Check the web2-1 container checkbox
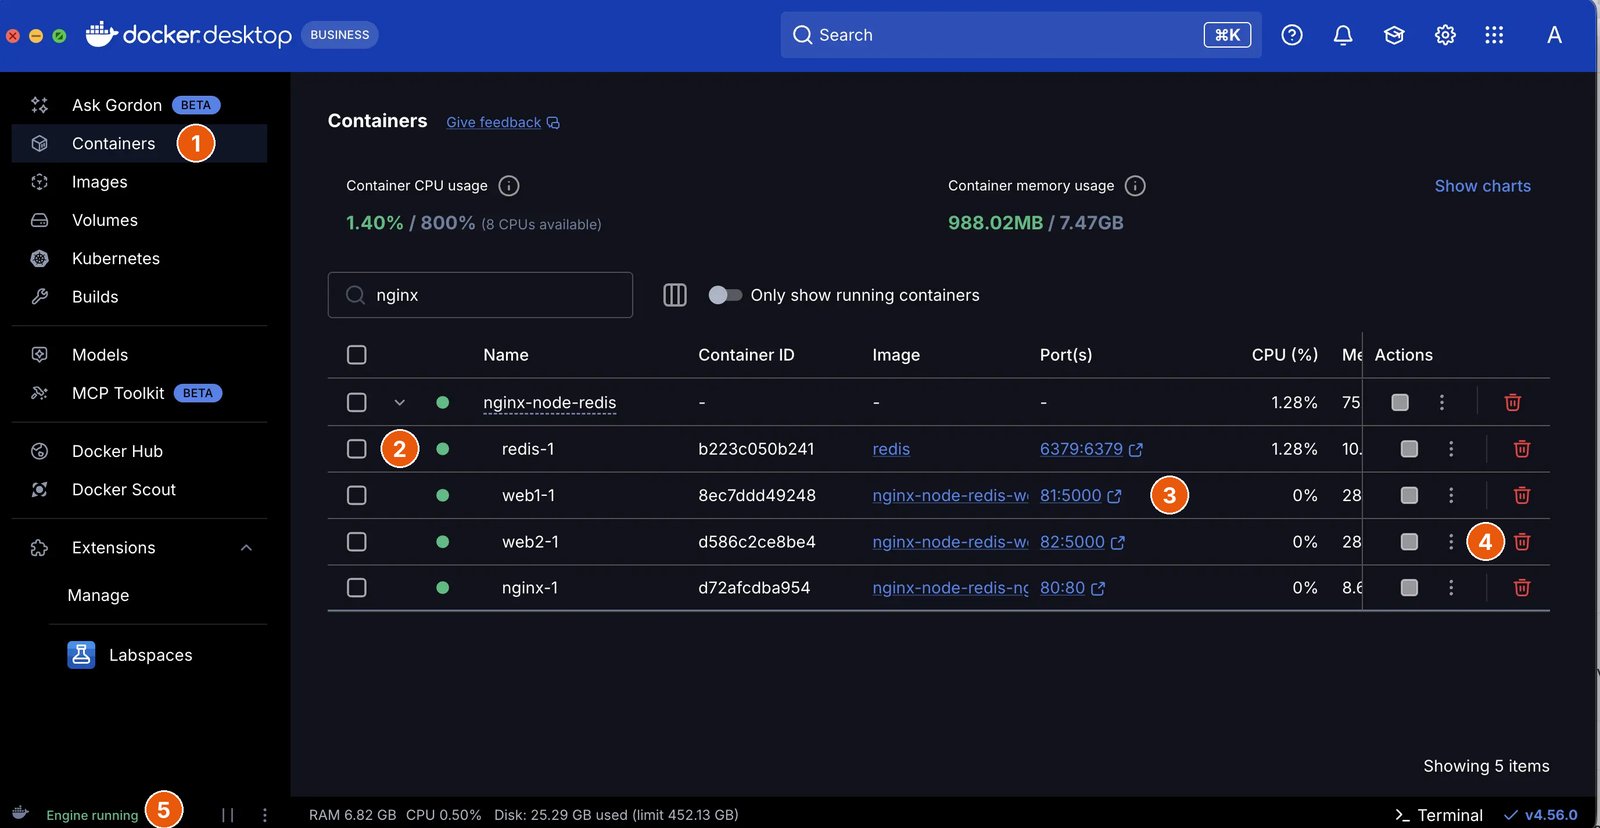Viewport: 1600px width, 828px height. coord(357,542)
